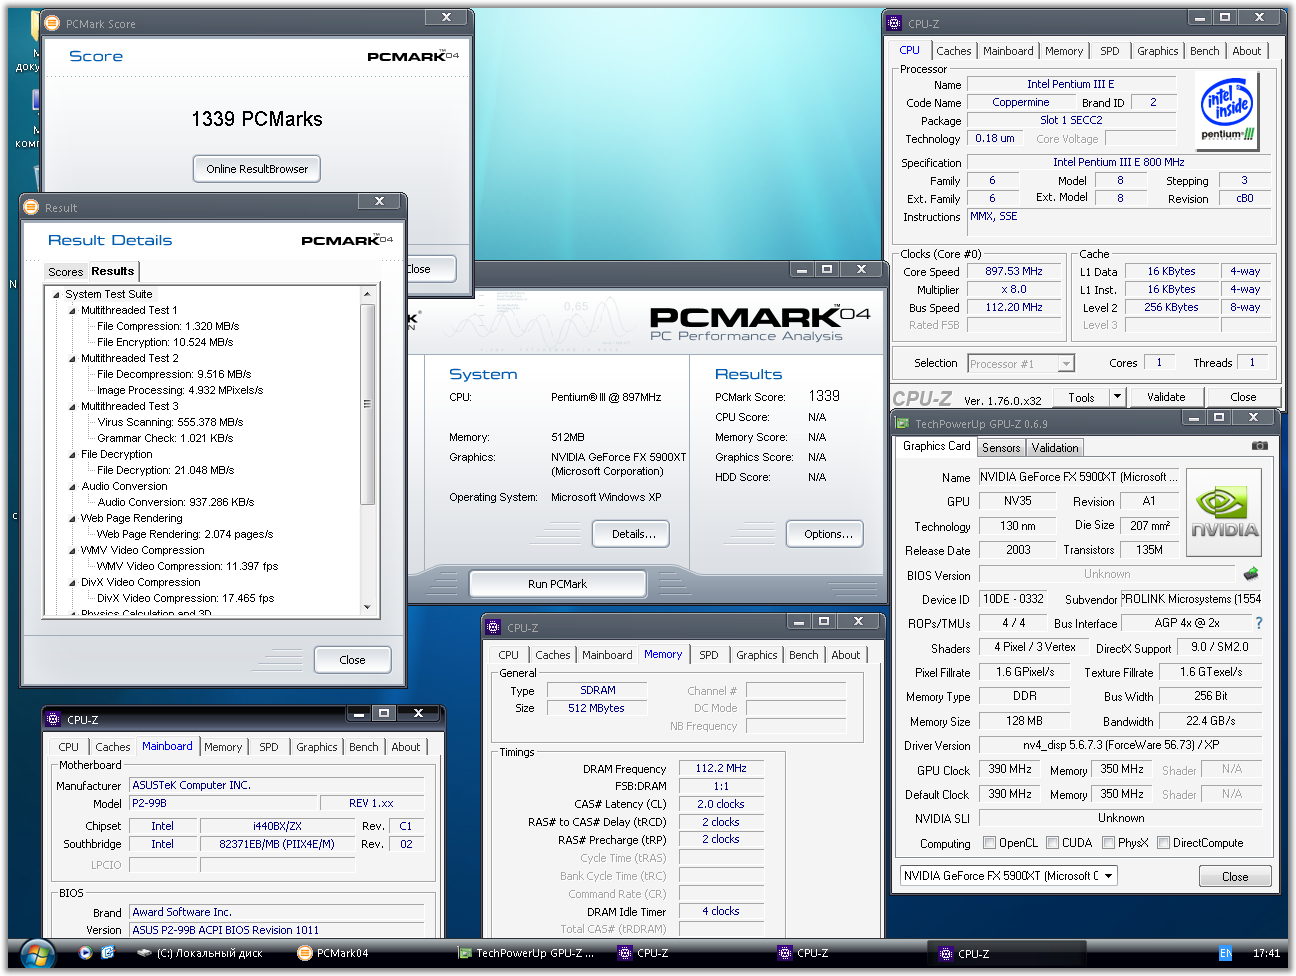Click EN language indicator in tray

[1225, 953]
